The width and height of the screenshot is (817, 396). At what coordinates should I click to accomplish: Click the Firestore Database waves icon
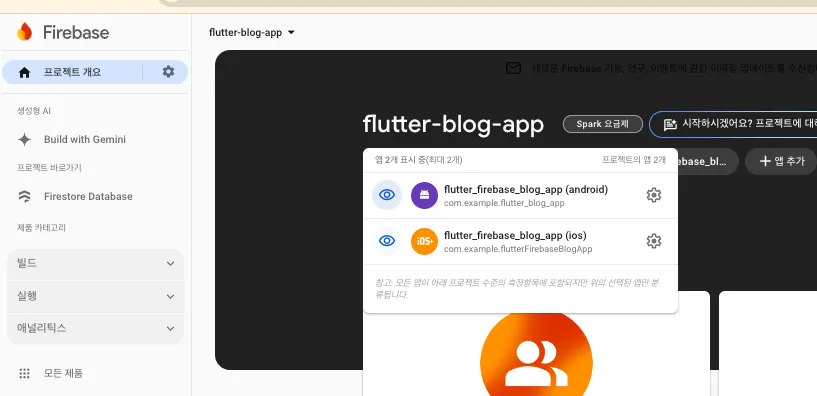click(x=24, y=196)
